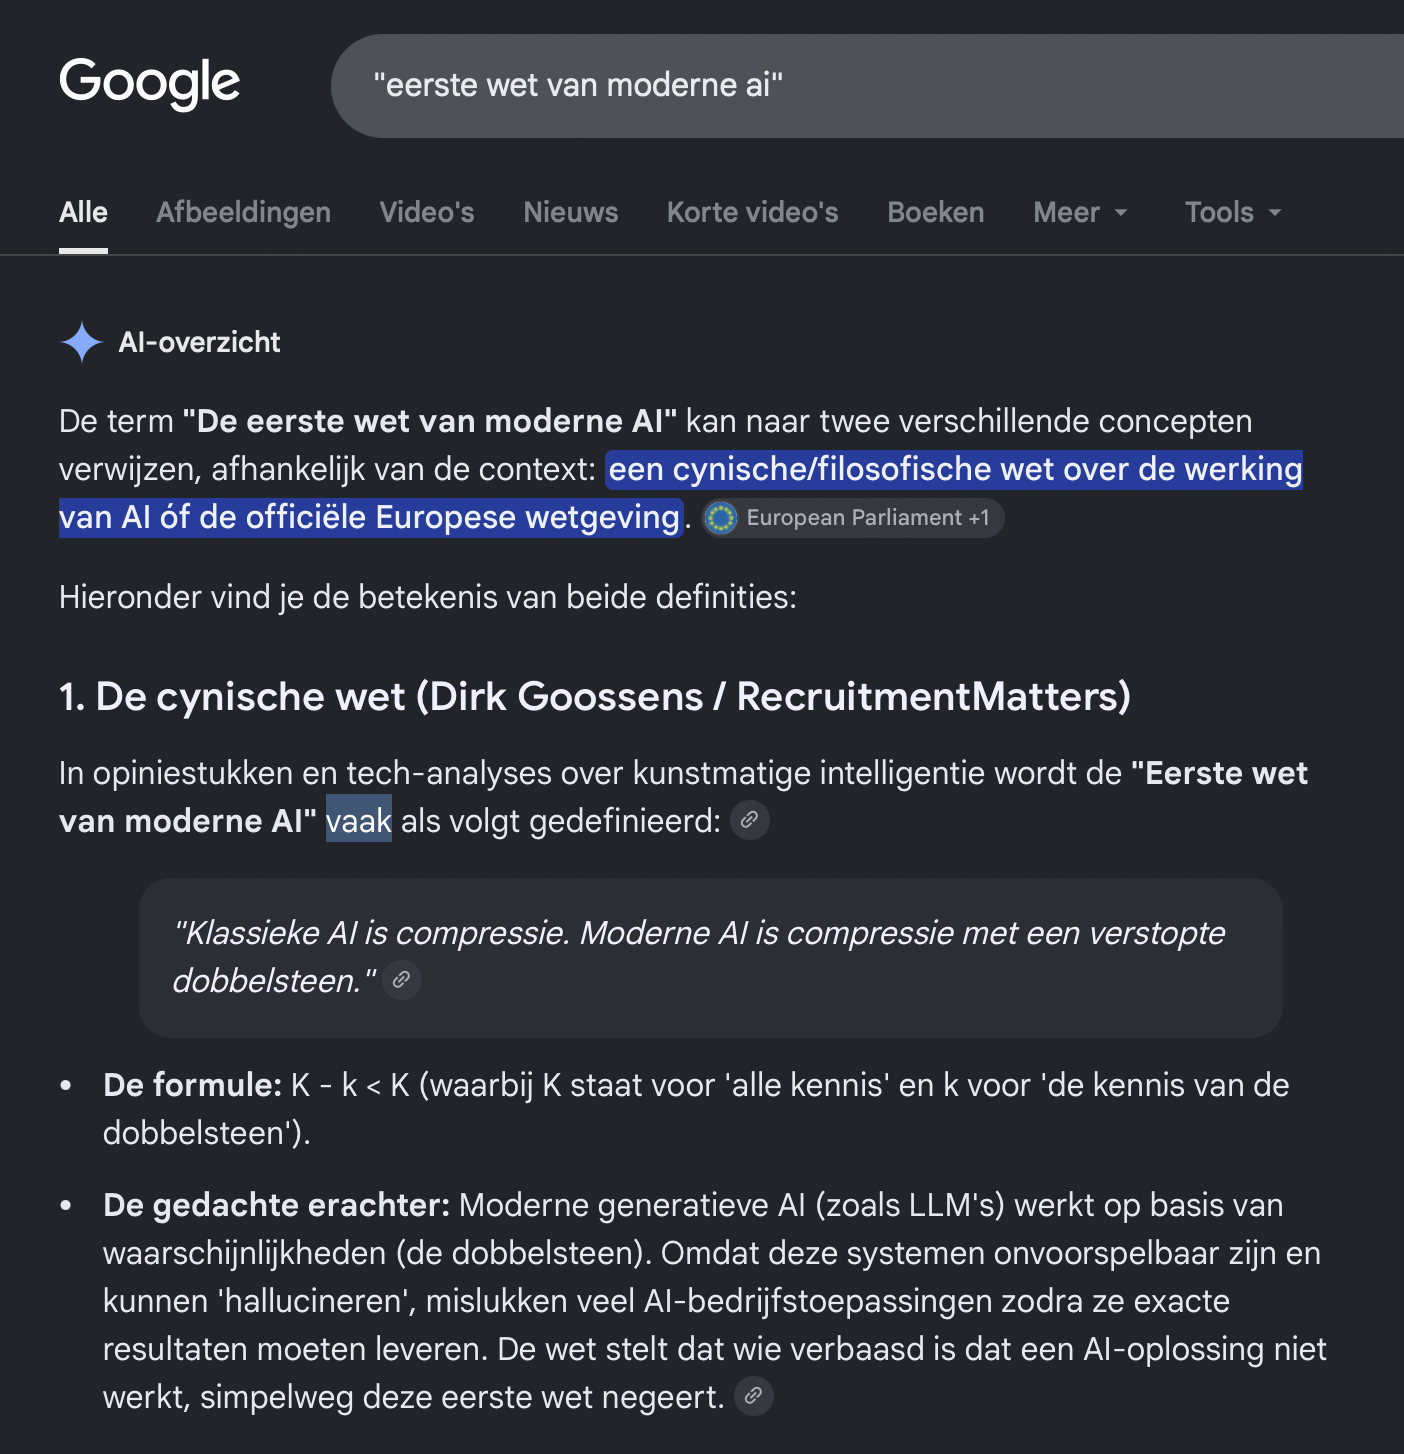Click the quoted 'Klassieke AI is compressie' block
This screenshot has height=1454, width=1404.
[711, 957]
